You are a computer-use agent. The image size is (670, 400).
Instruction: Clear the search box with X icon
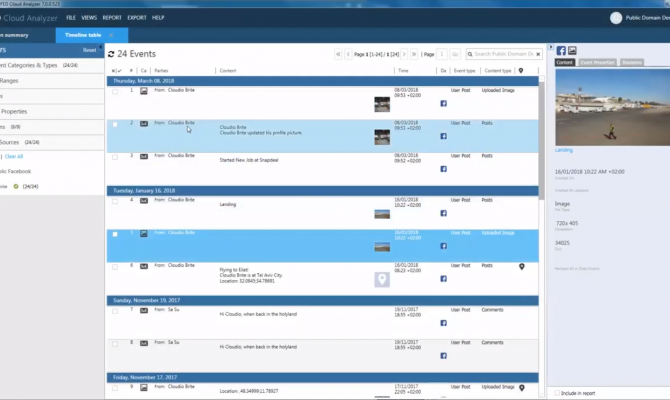(538, 54)
